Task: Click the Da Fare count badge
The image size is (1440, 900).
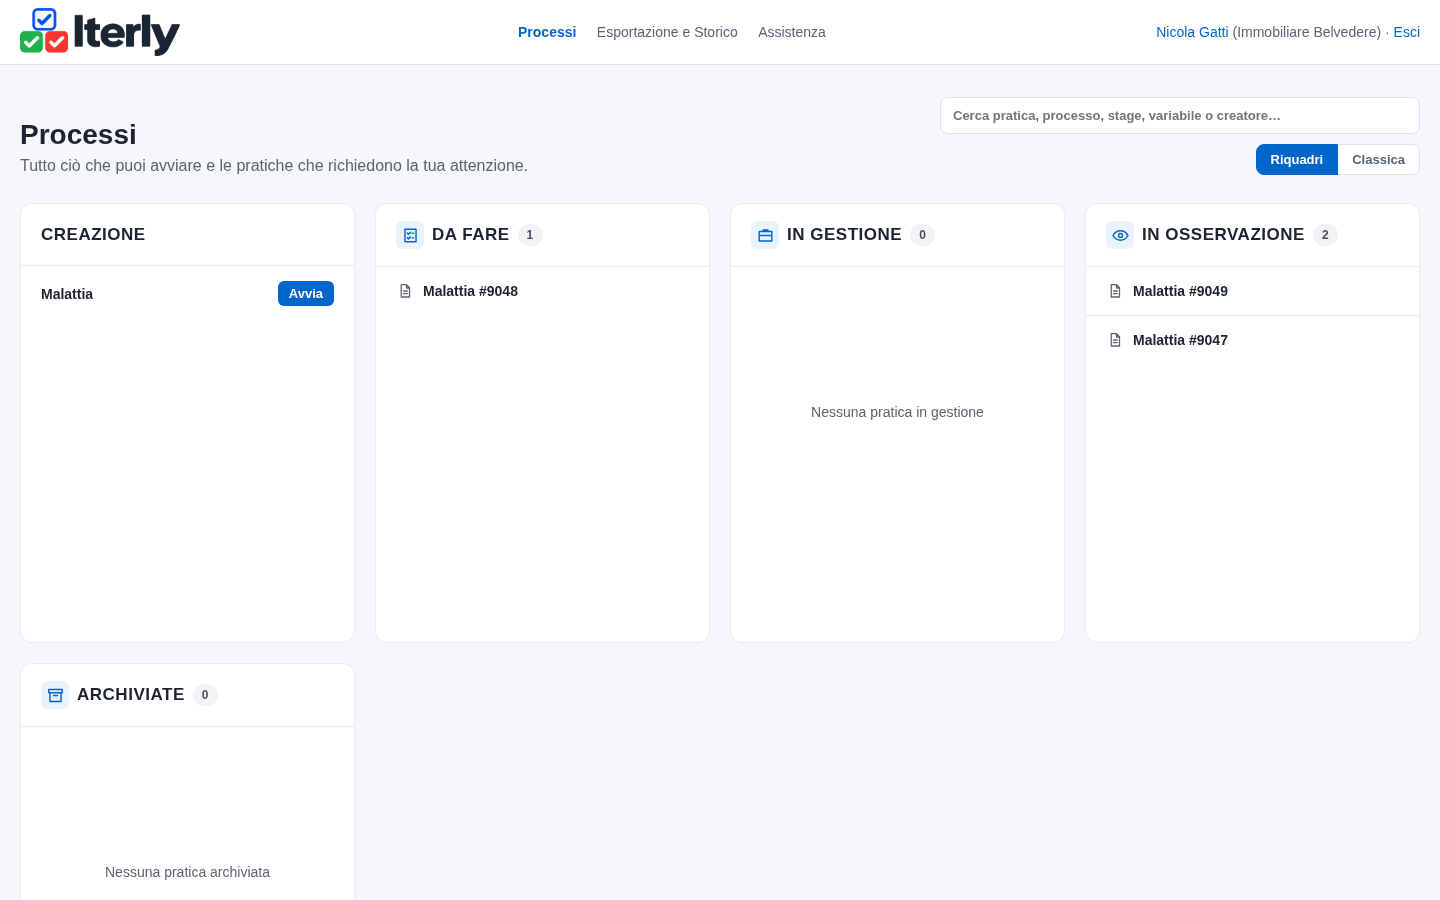Action: tap(530, 235)
